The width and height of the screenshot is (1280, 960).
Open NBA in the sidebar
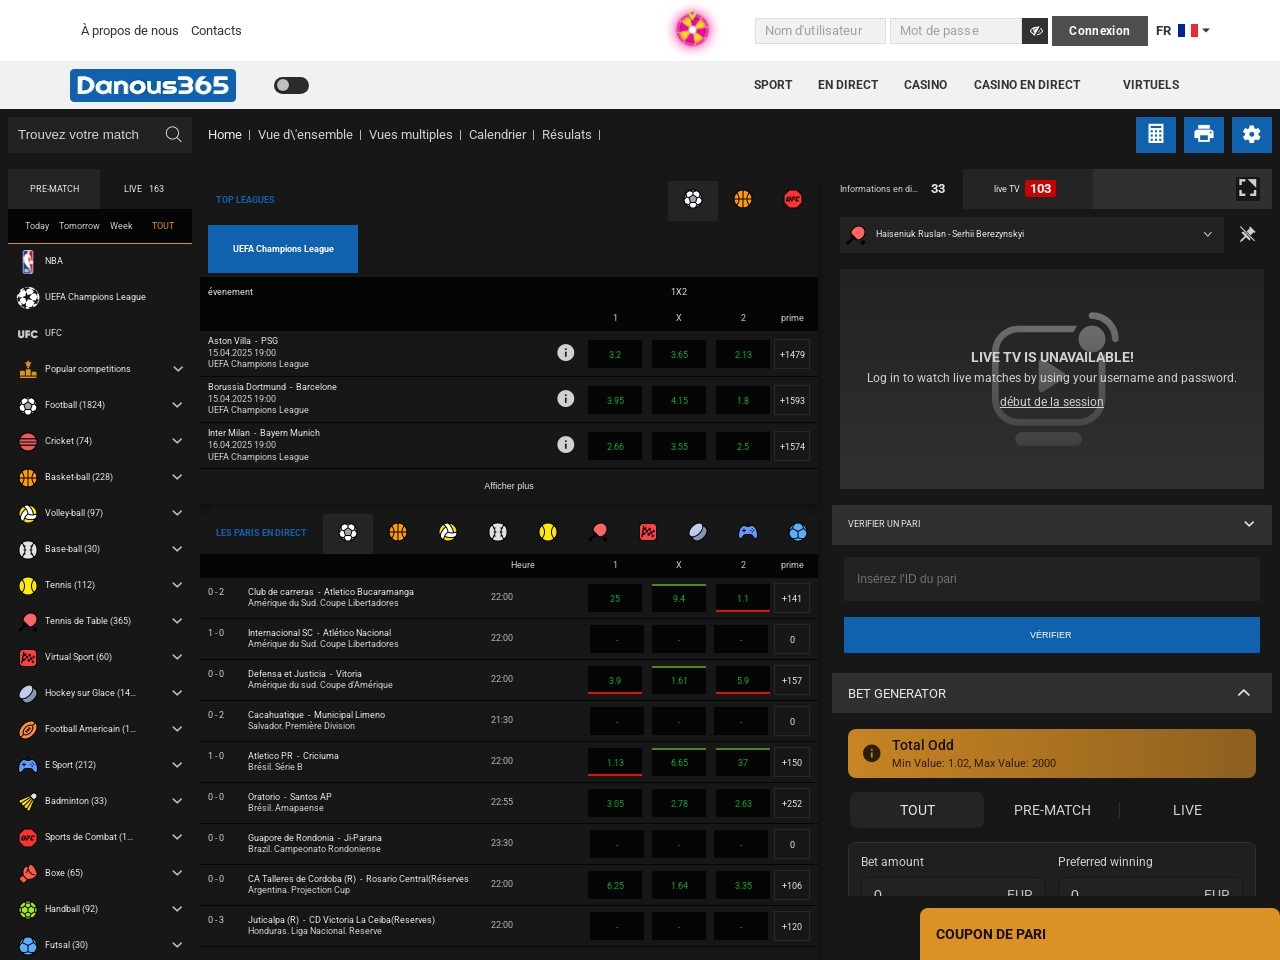pyautogui.click(x=100, y=261)
